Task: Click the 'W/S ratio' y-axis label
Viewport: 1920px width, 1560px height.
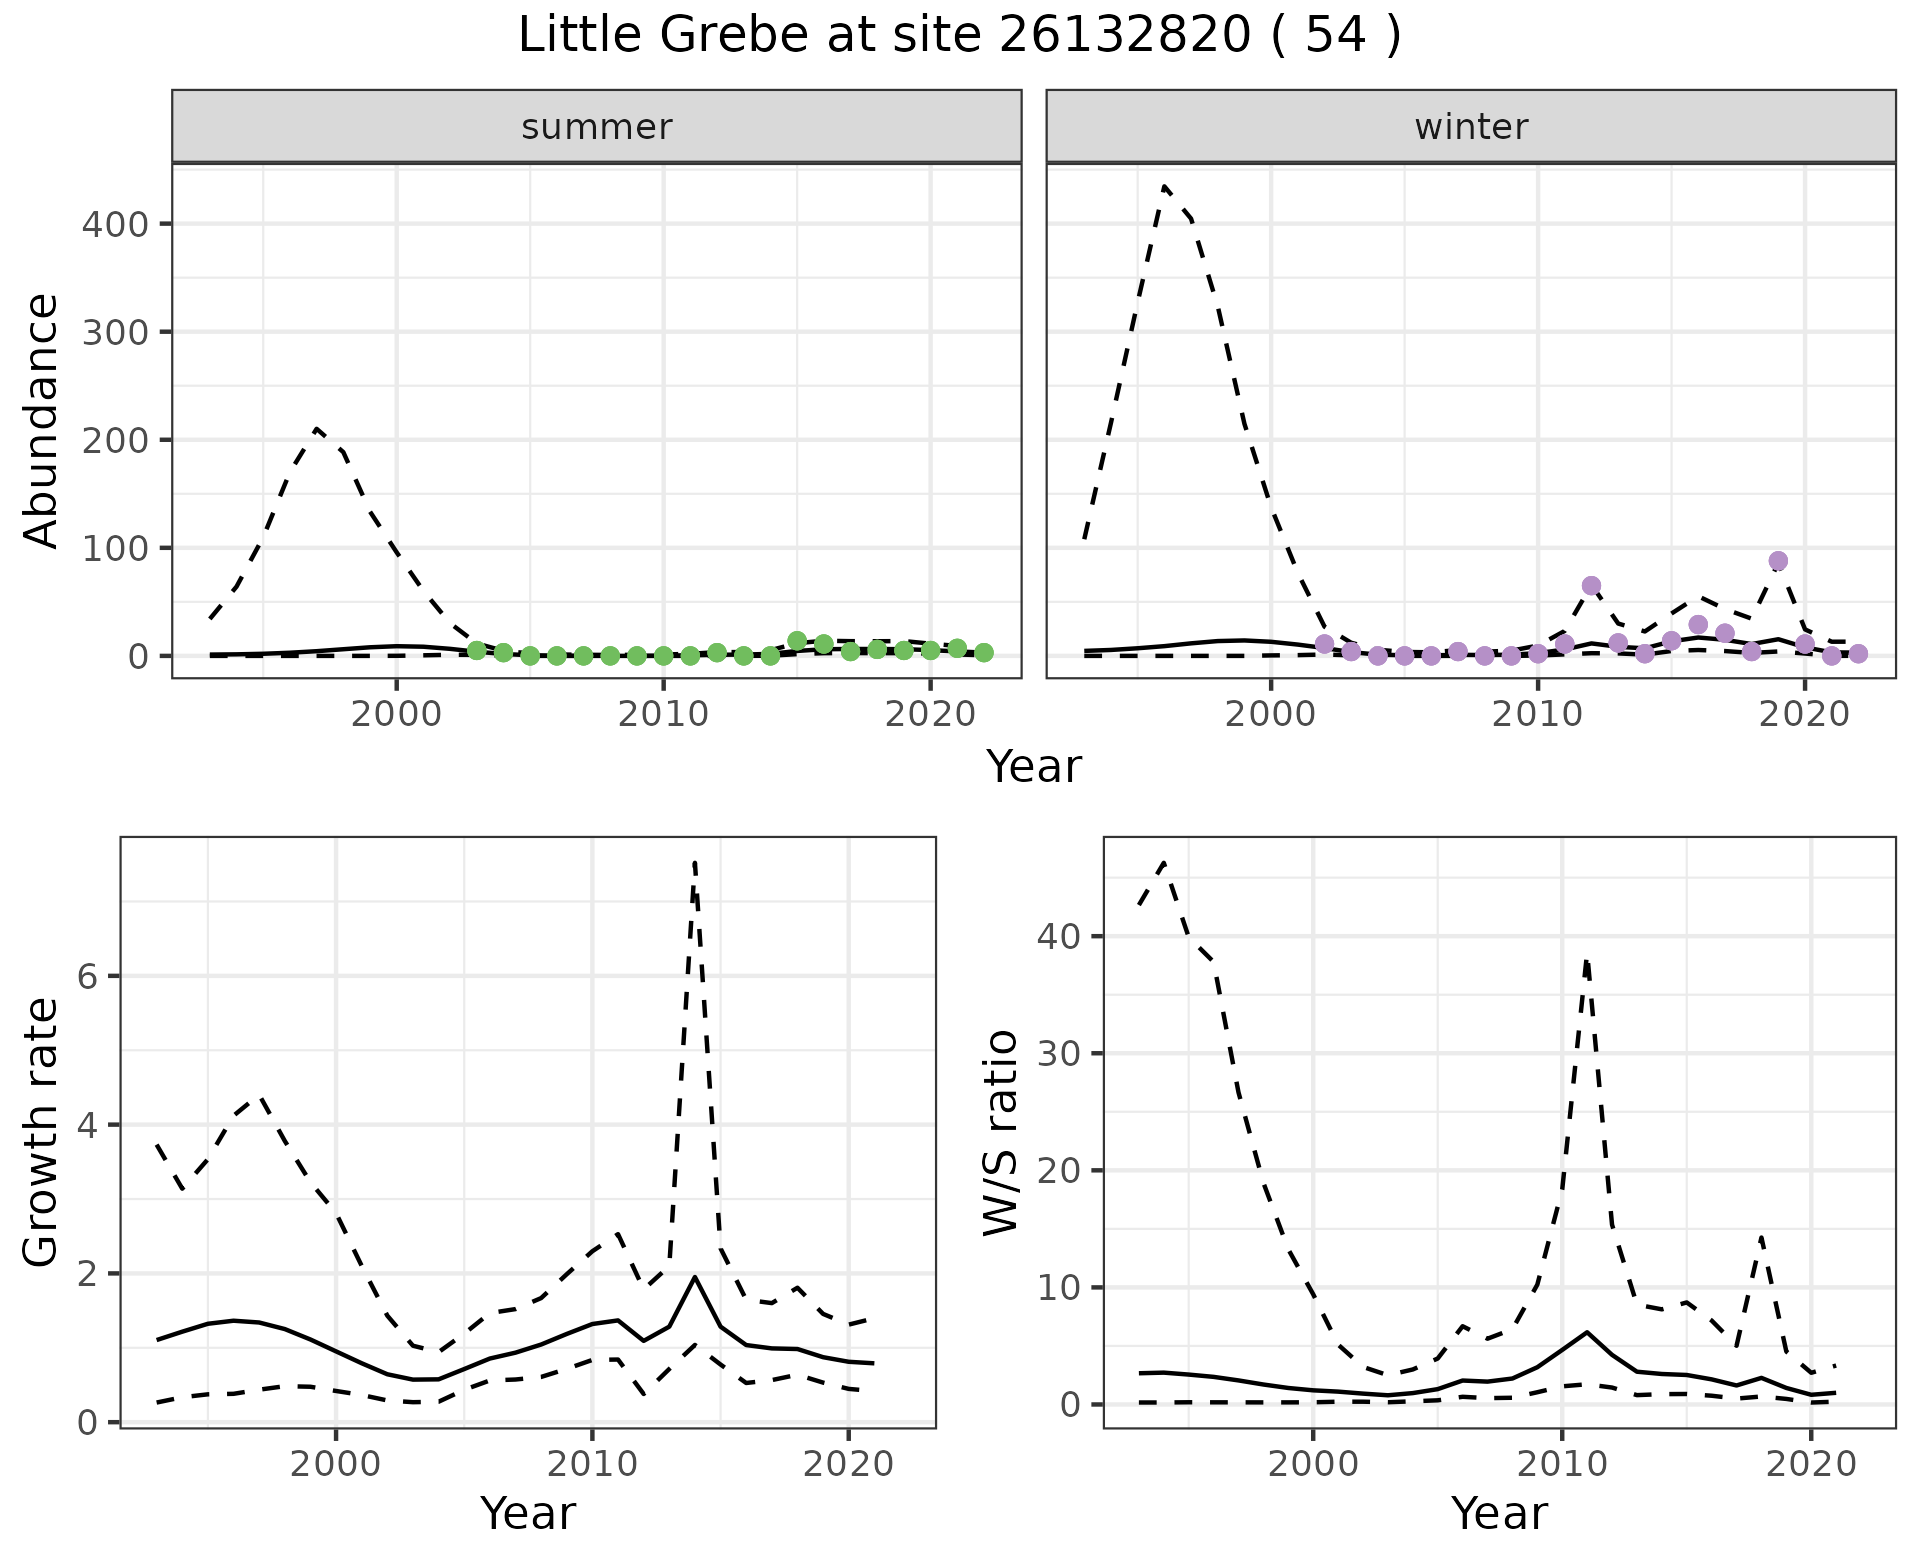Action: (x=1000, y=1132)
